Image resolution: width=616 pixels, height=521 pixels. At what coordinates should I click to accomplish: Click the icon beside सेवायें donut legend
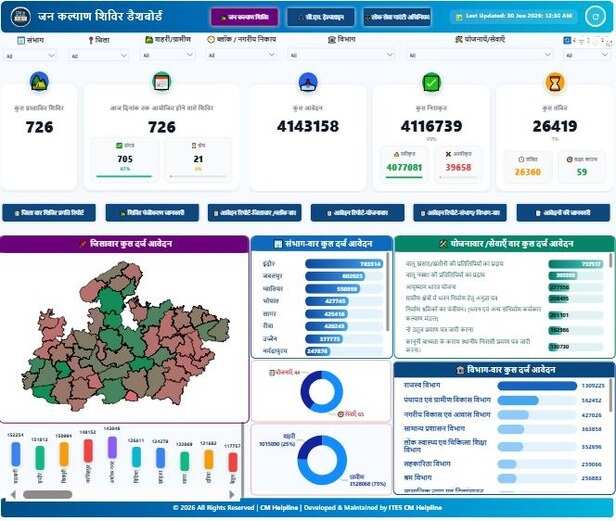(341, 414)
